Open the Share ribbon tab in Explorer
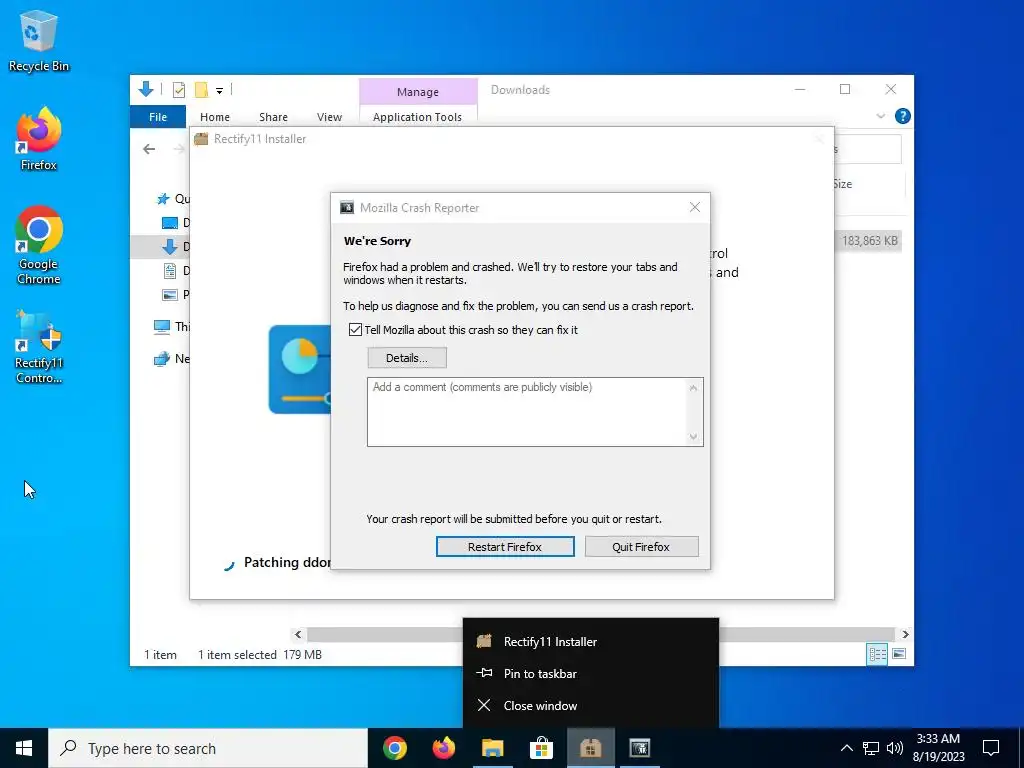 [x=273, y=117]
